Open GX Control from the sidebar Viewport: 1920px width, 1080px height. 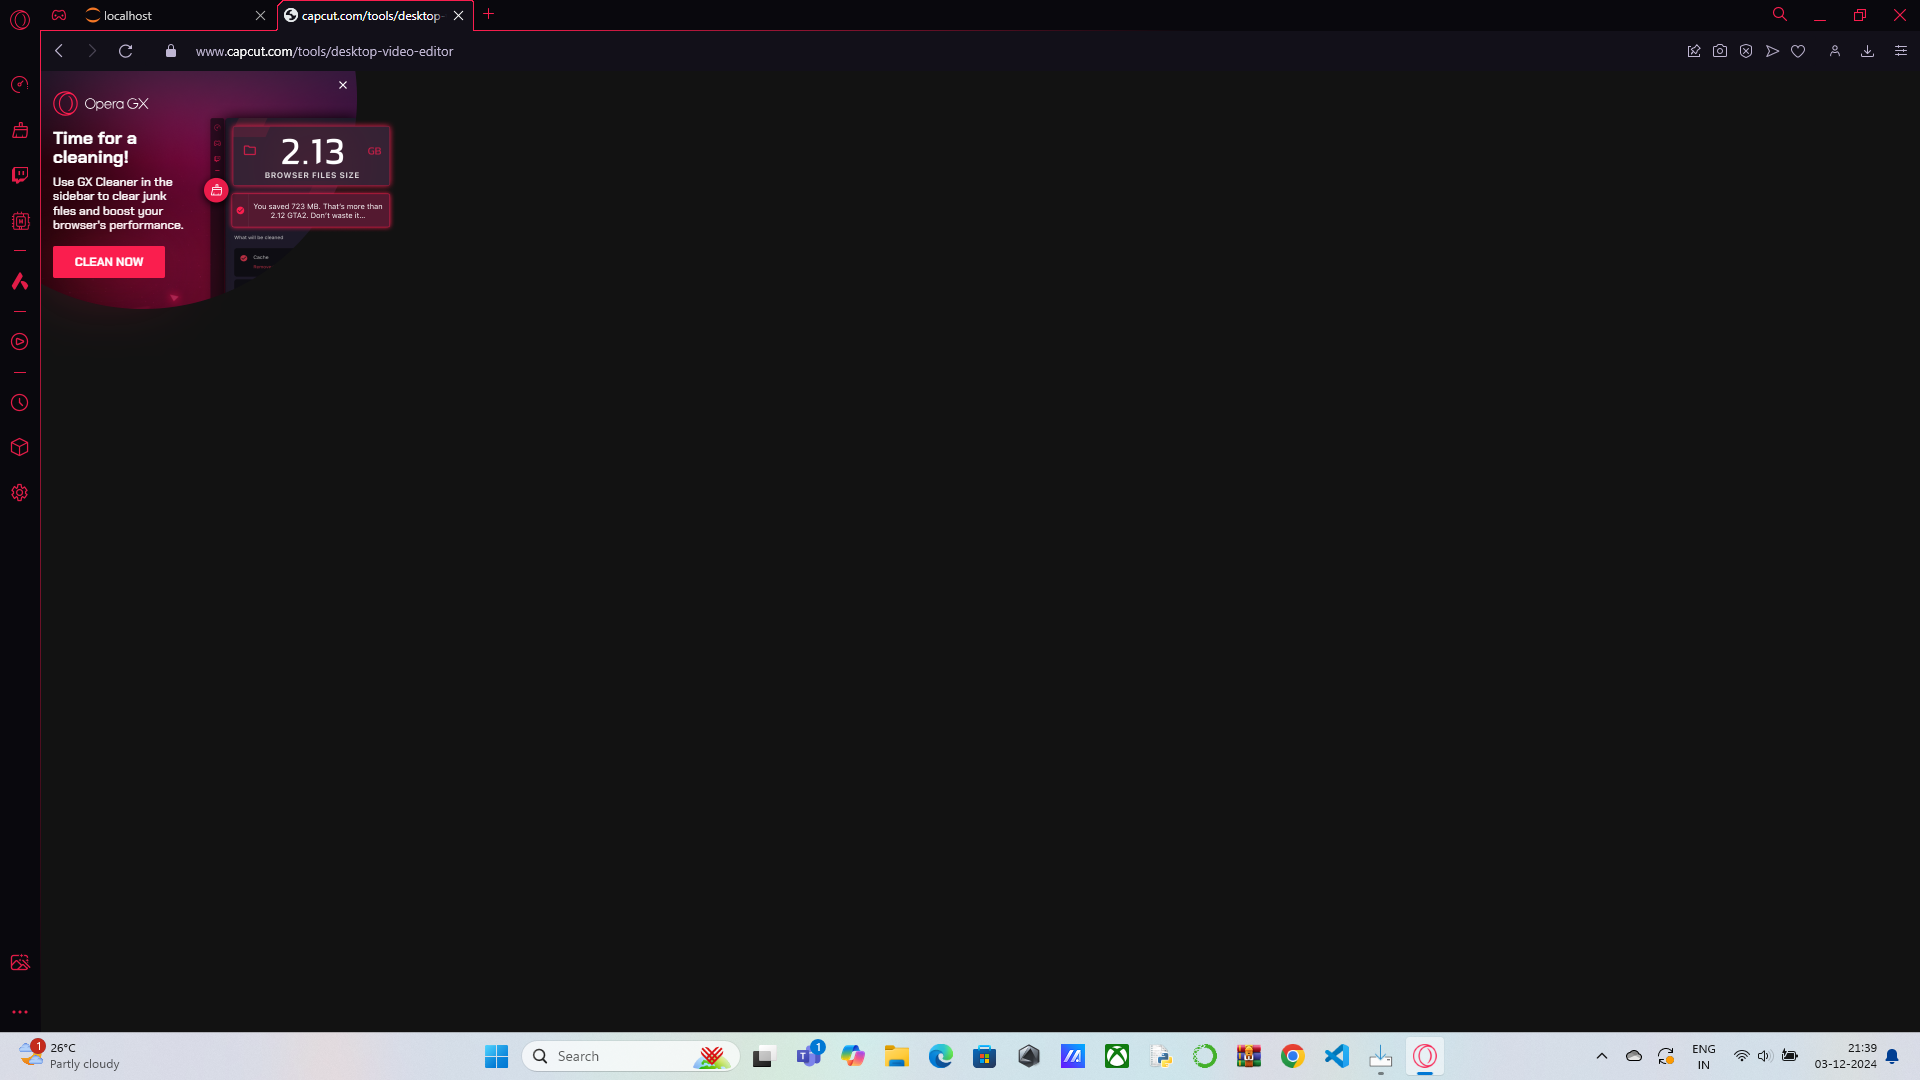[20, 221]
